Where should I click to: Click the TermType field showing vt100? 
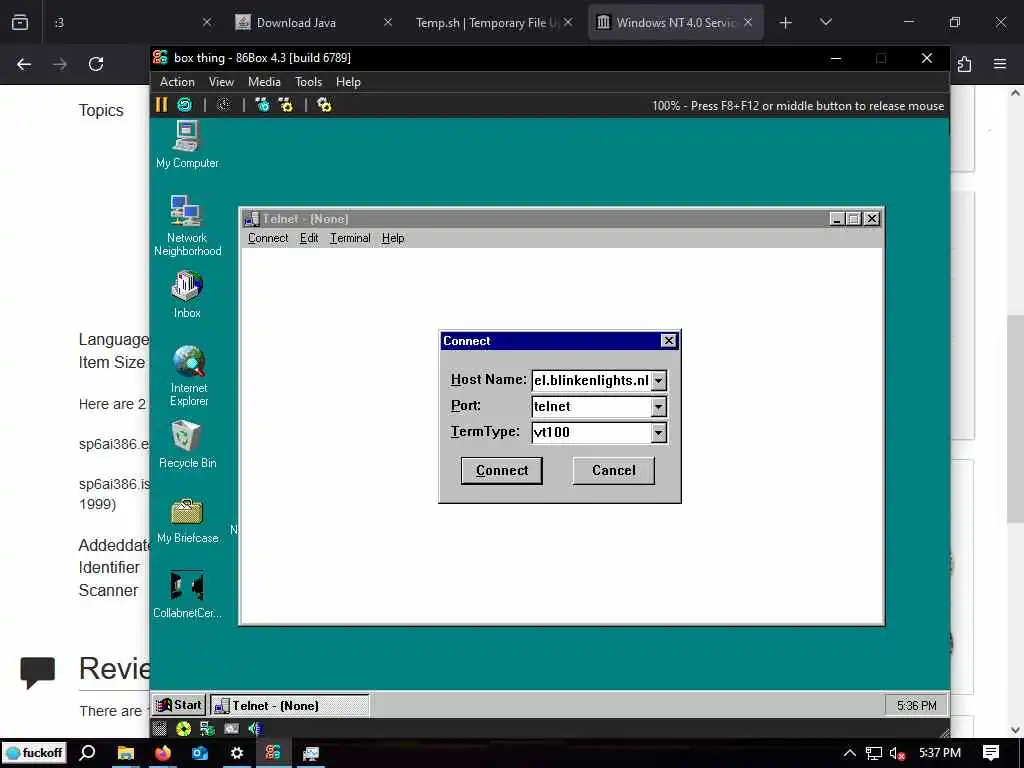[591, 432]
